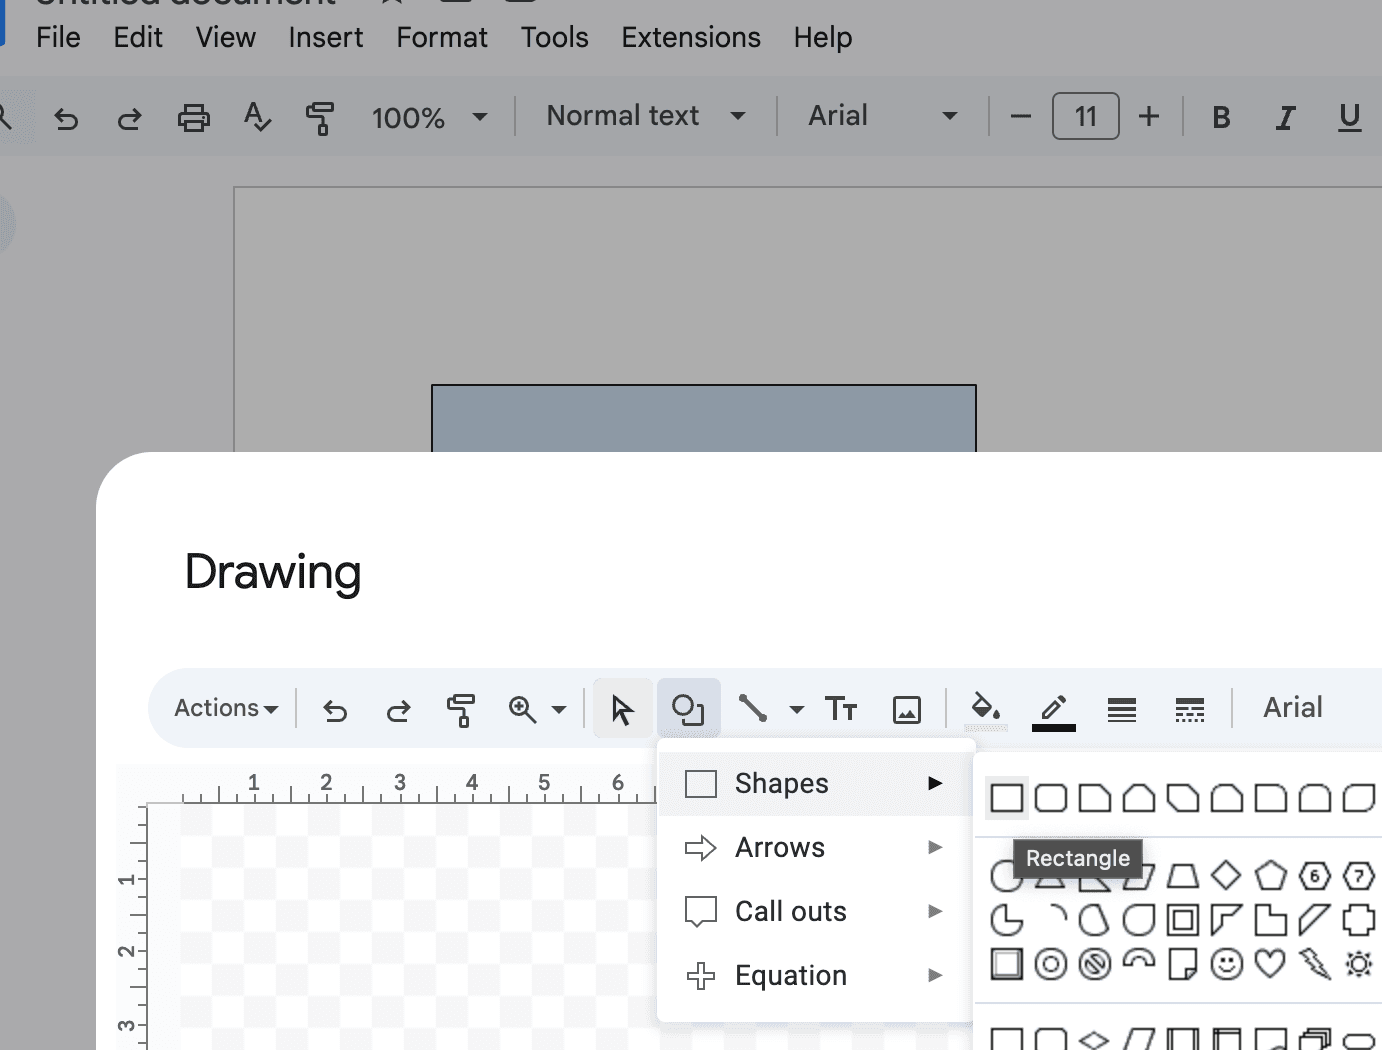Choose the Block arc shape
The height and width of the screenshot is (1050, 1382).
1138,962
